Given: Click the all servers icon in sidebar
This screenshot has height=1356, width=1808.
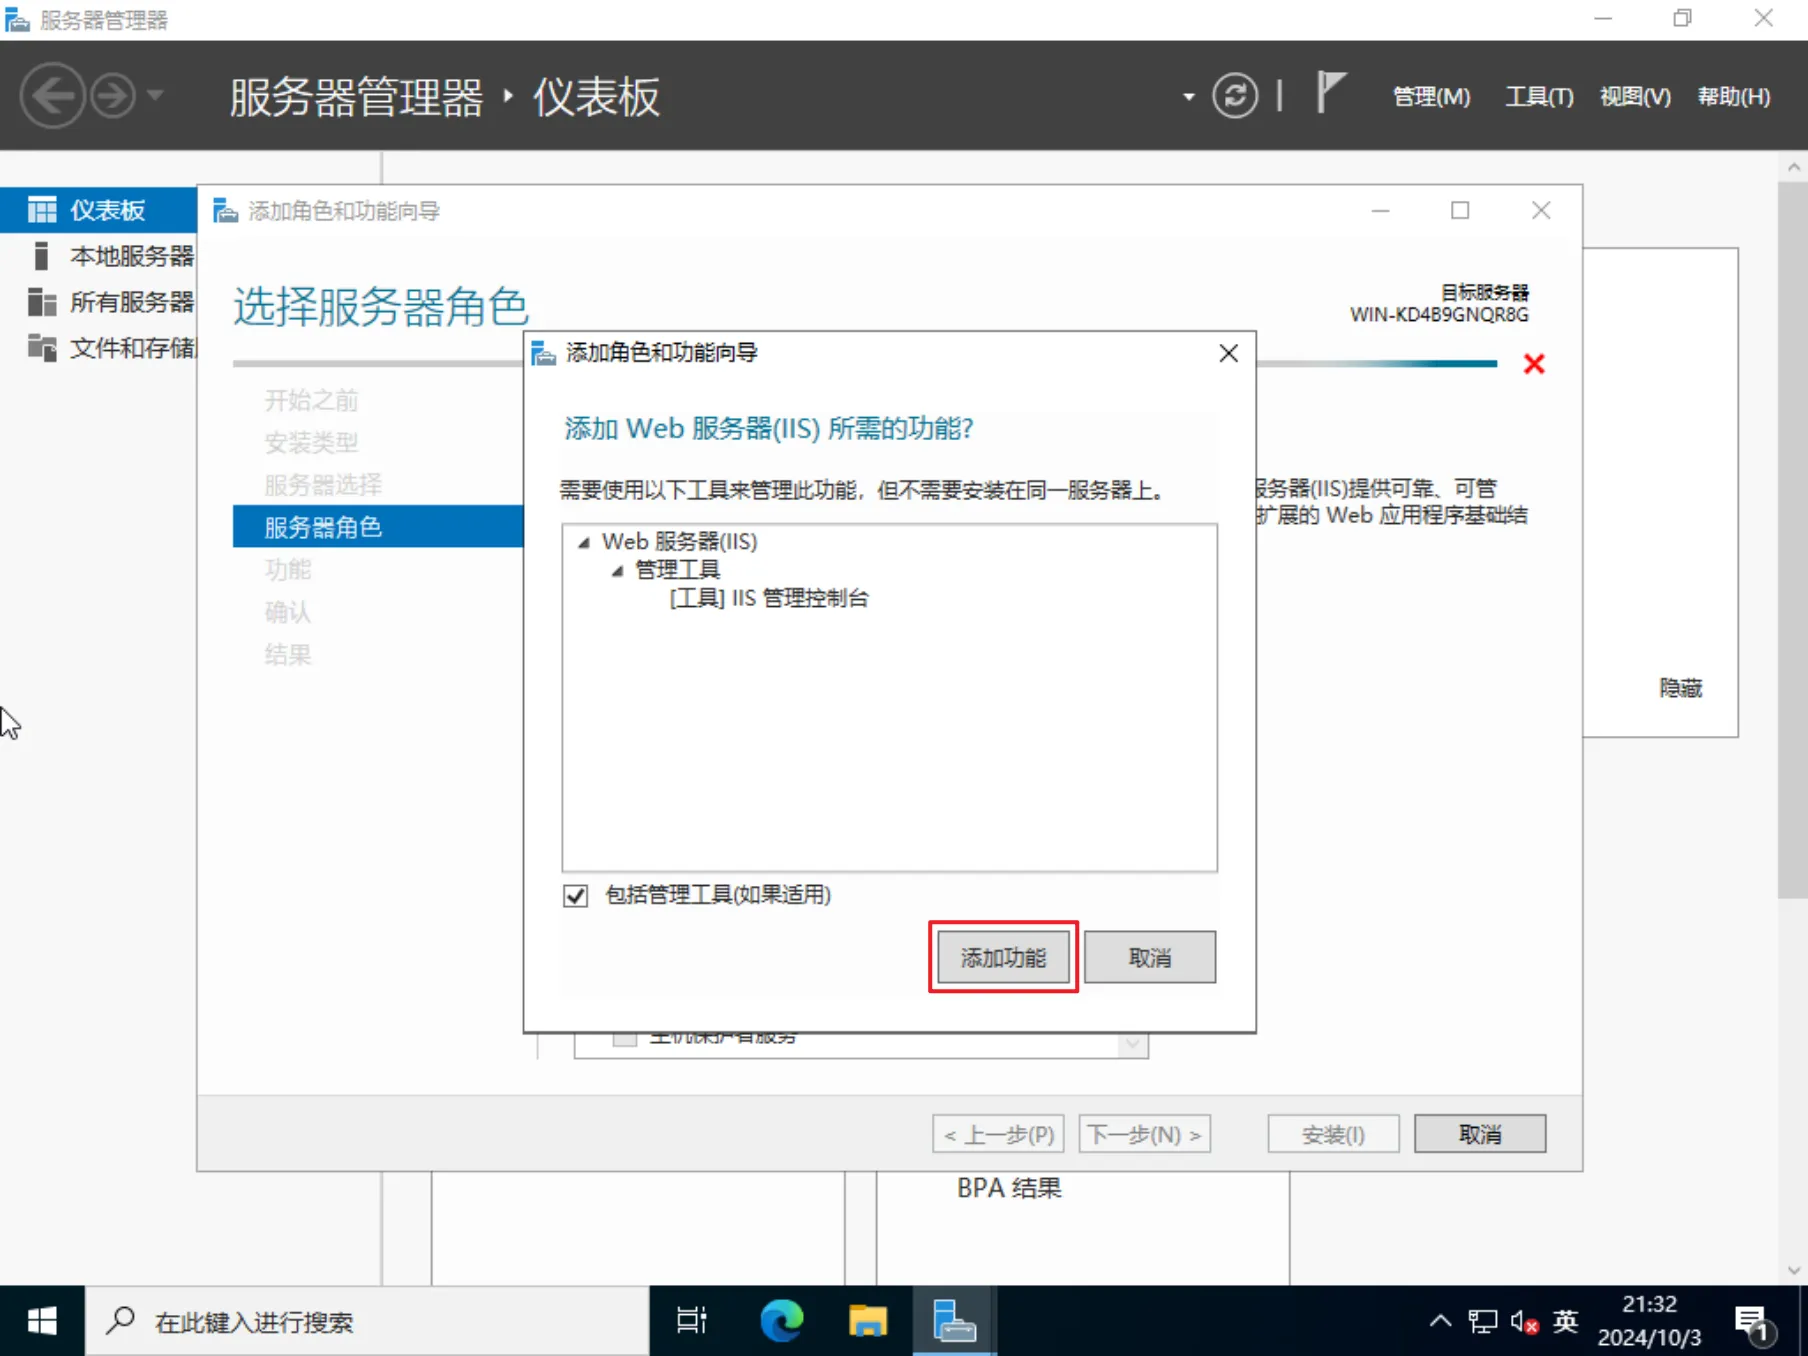Looking at the screenshot, I should (x=42, y=302).
